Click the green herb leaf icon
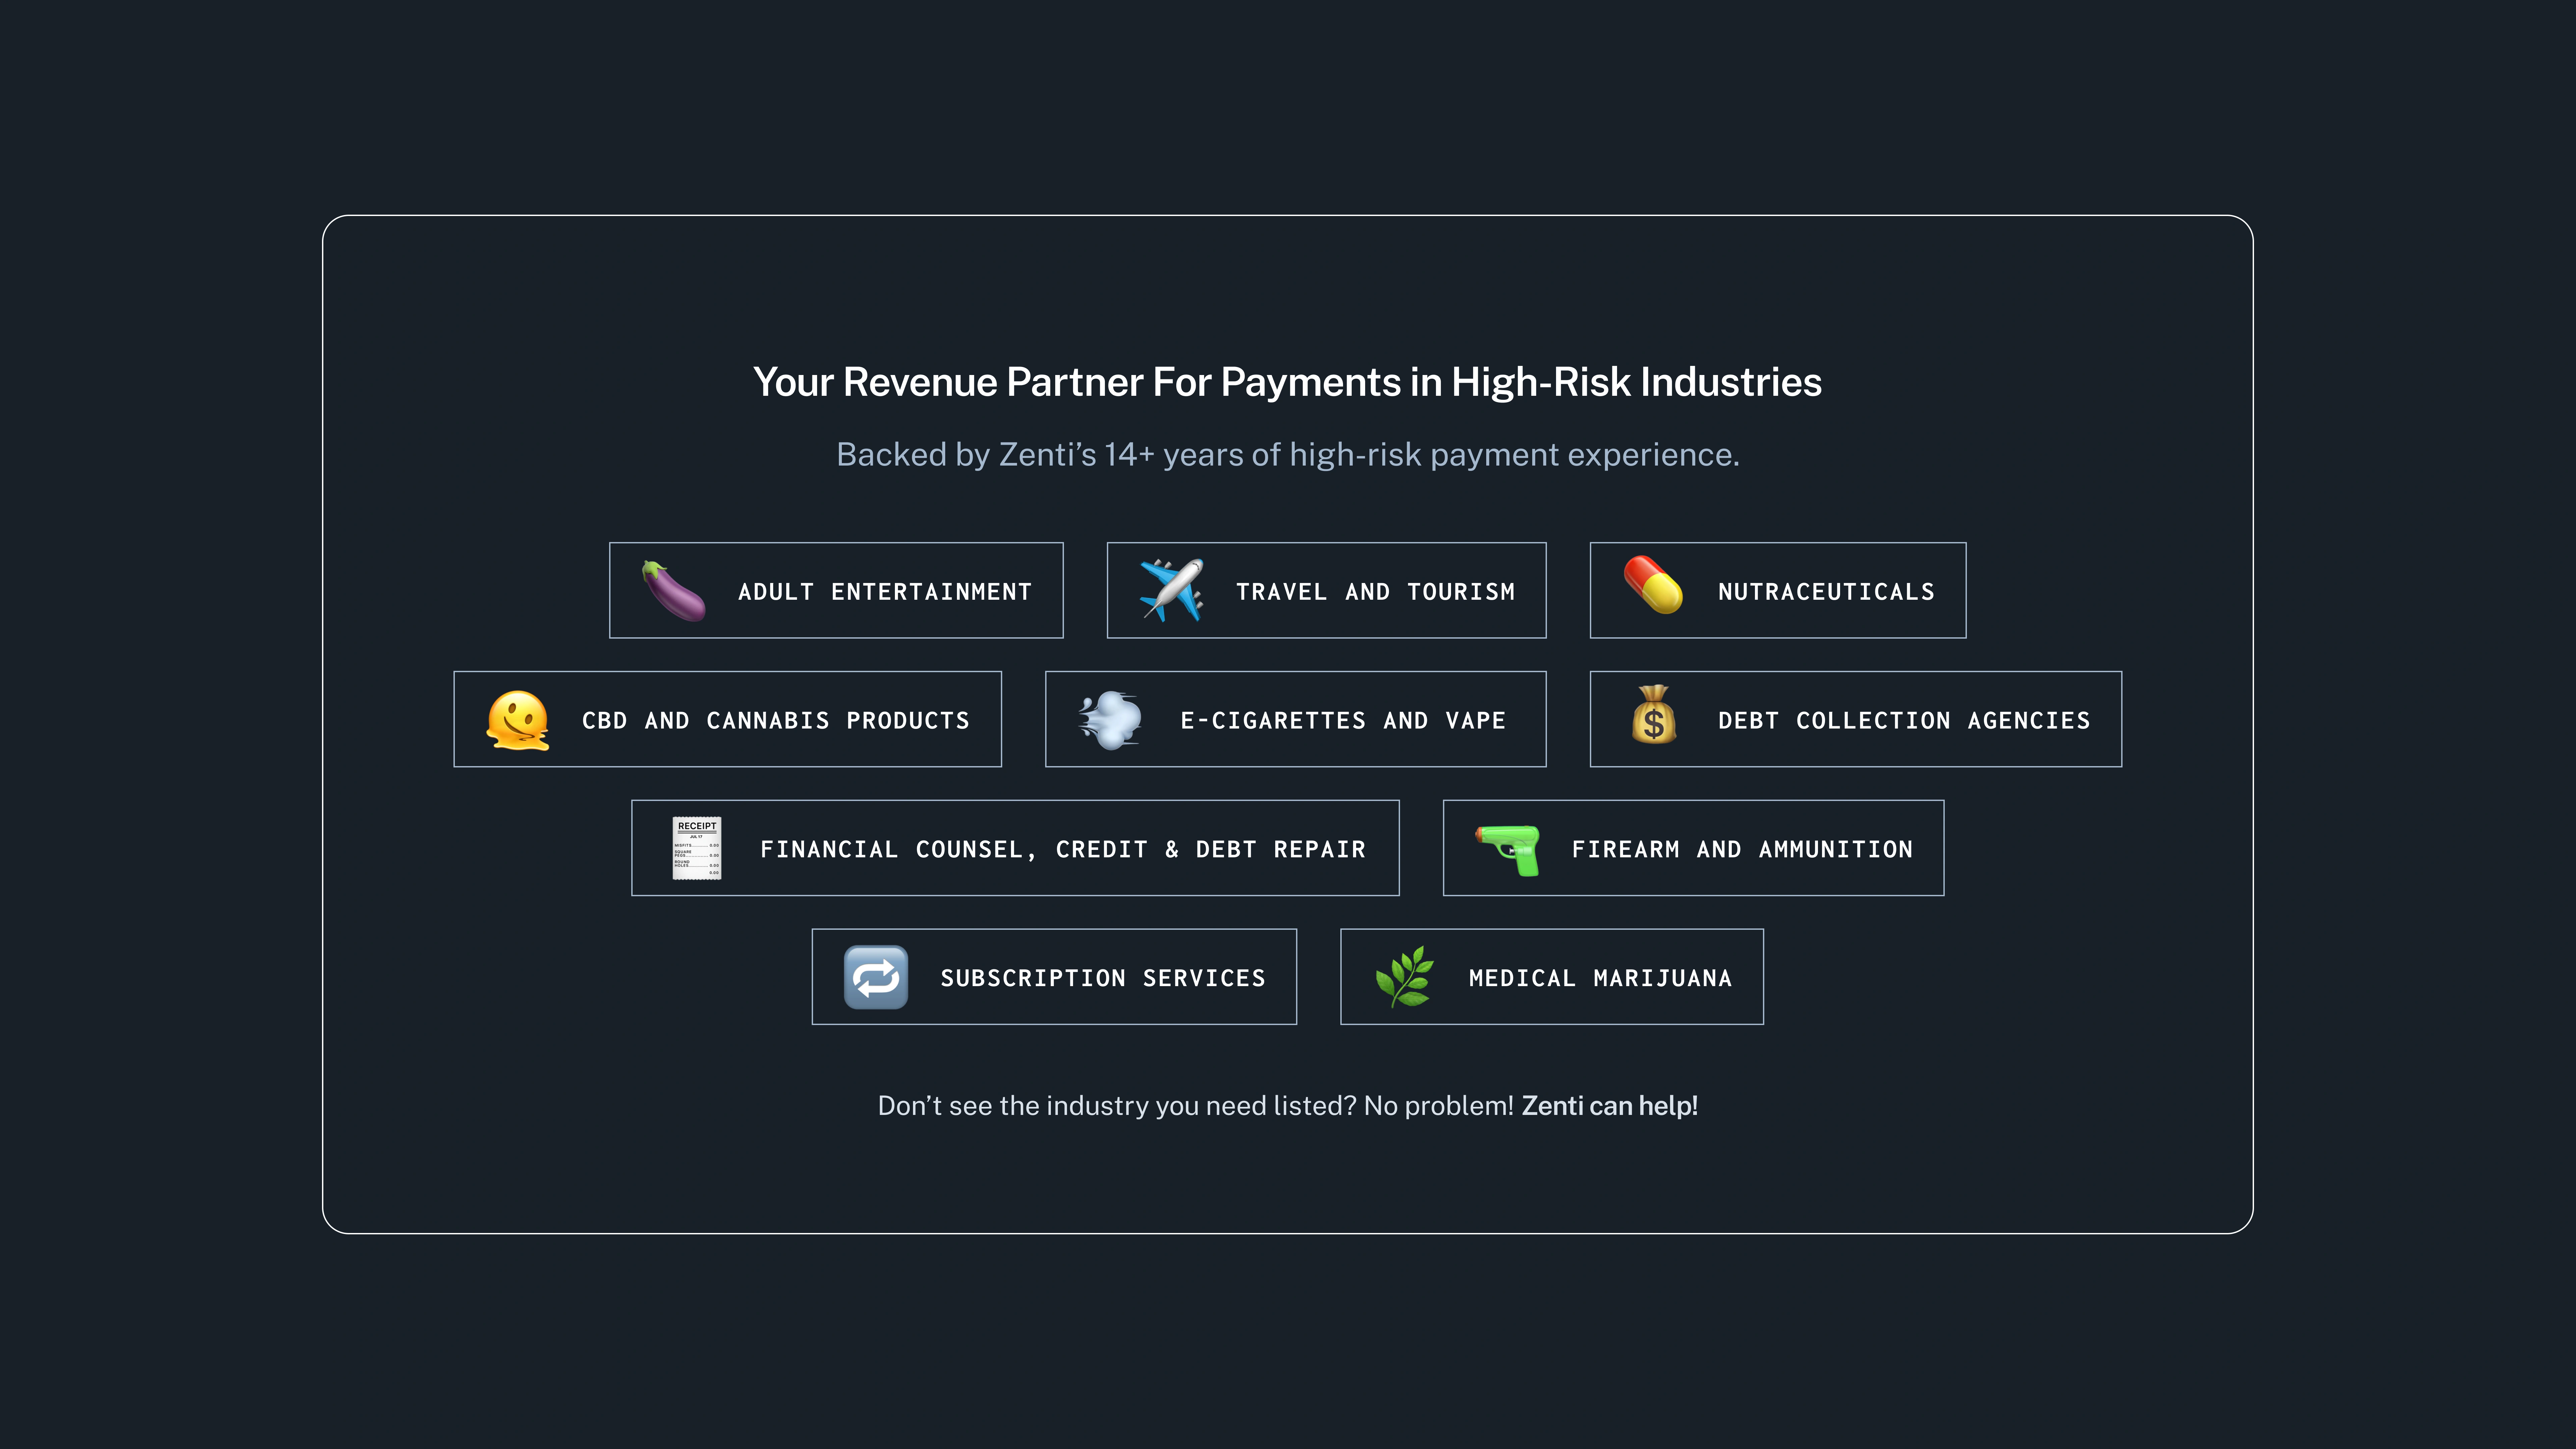Screen dimensions: 2576x1449 1404,977
